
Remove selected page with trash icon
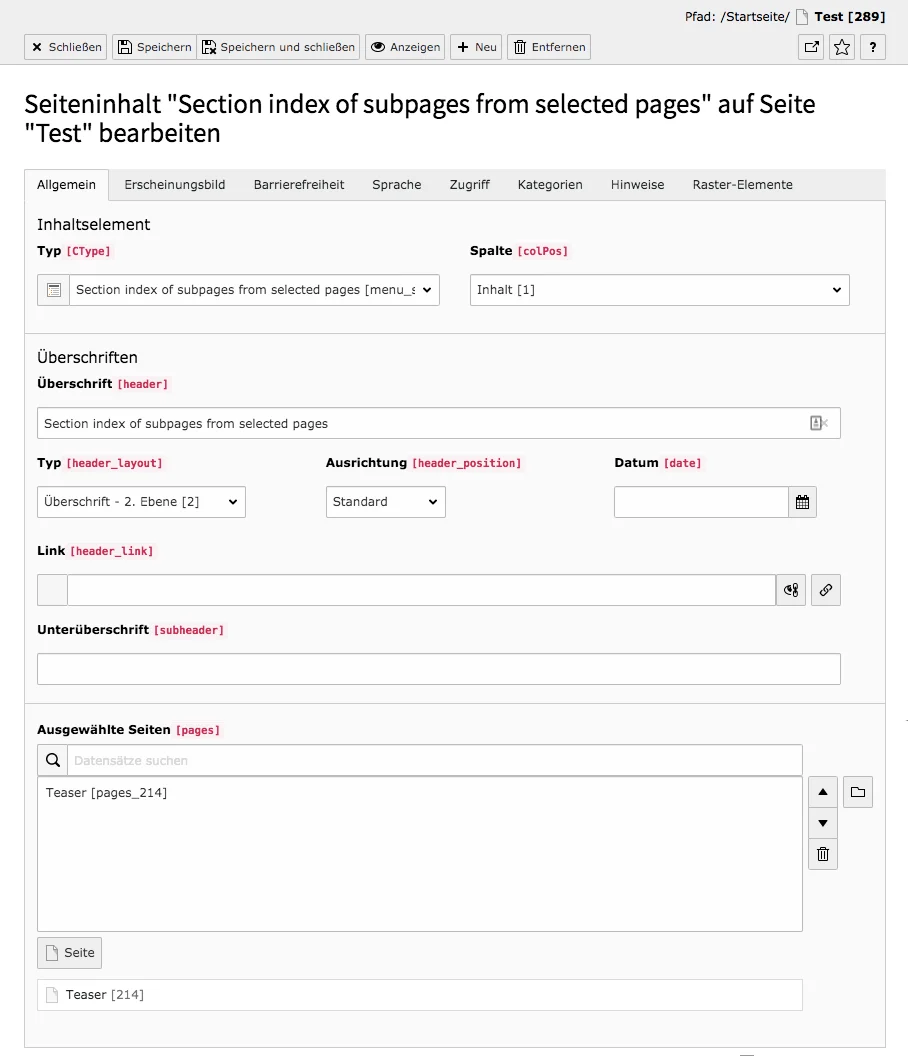tap(822, 854)
